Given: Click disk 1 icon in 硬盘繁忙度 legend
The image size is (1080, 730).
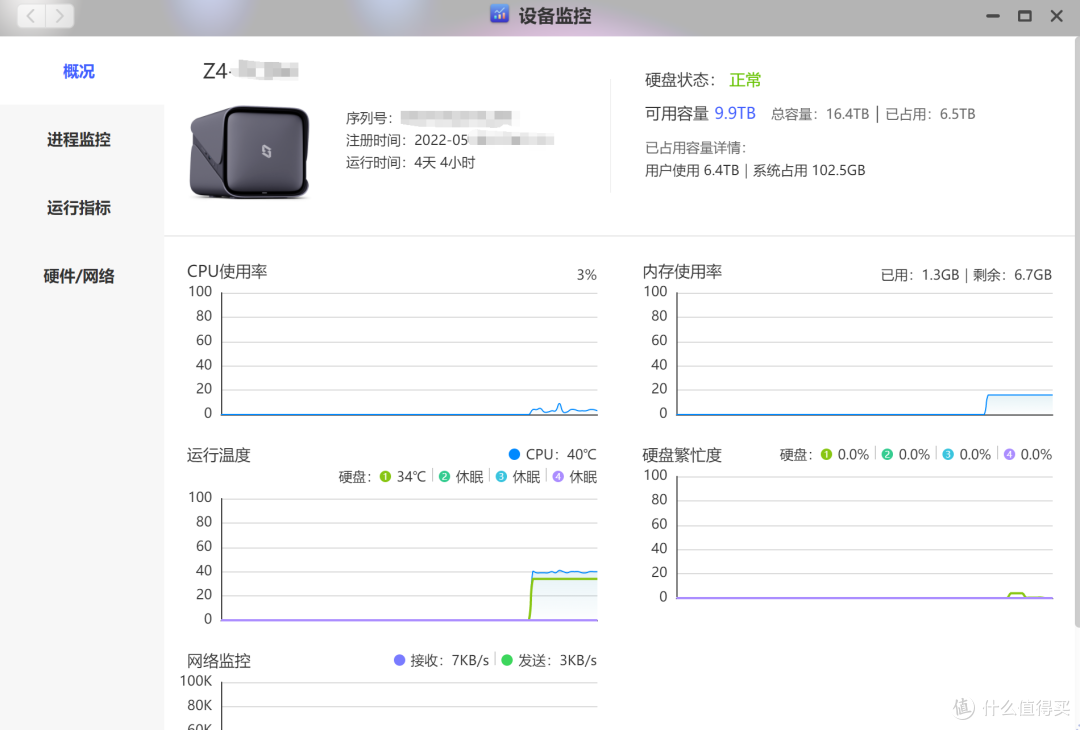Looking at the screenshot, I should (827, 455).
